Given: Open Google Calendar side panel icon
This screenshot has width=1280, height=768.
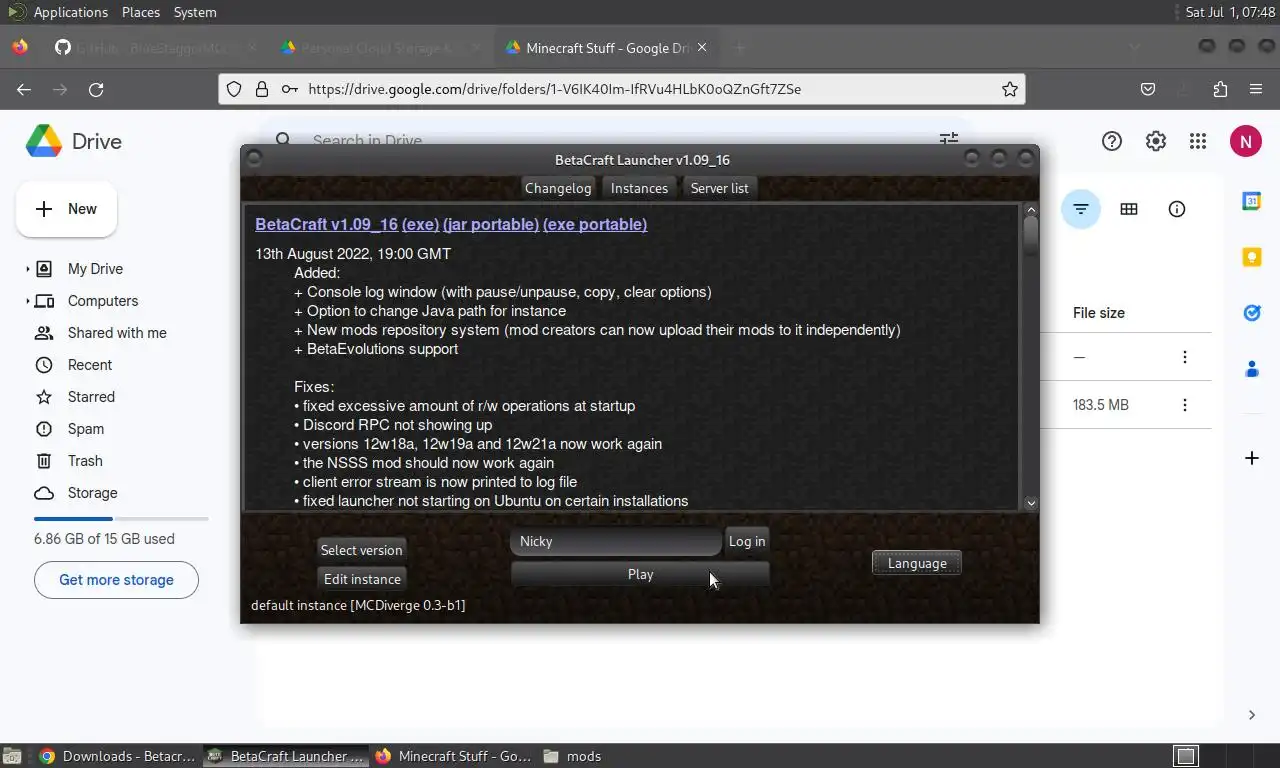Looking at the screenshot, I should tap(1251, 201).
